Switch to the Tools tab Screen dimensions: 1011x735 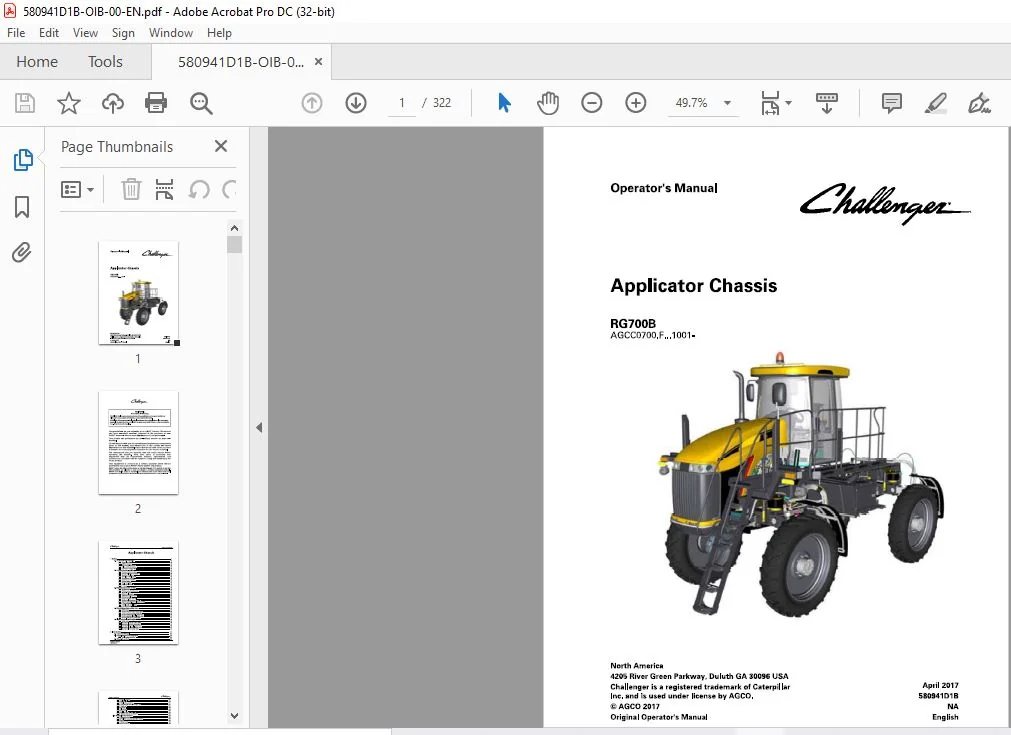coord(105,62)
